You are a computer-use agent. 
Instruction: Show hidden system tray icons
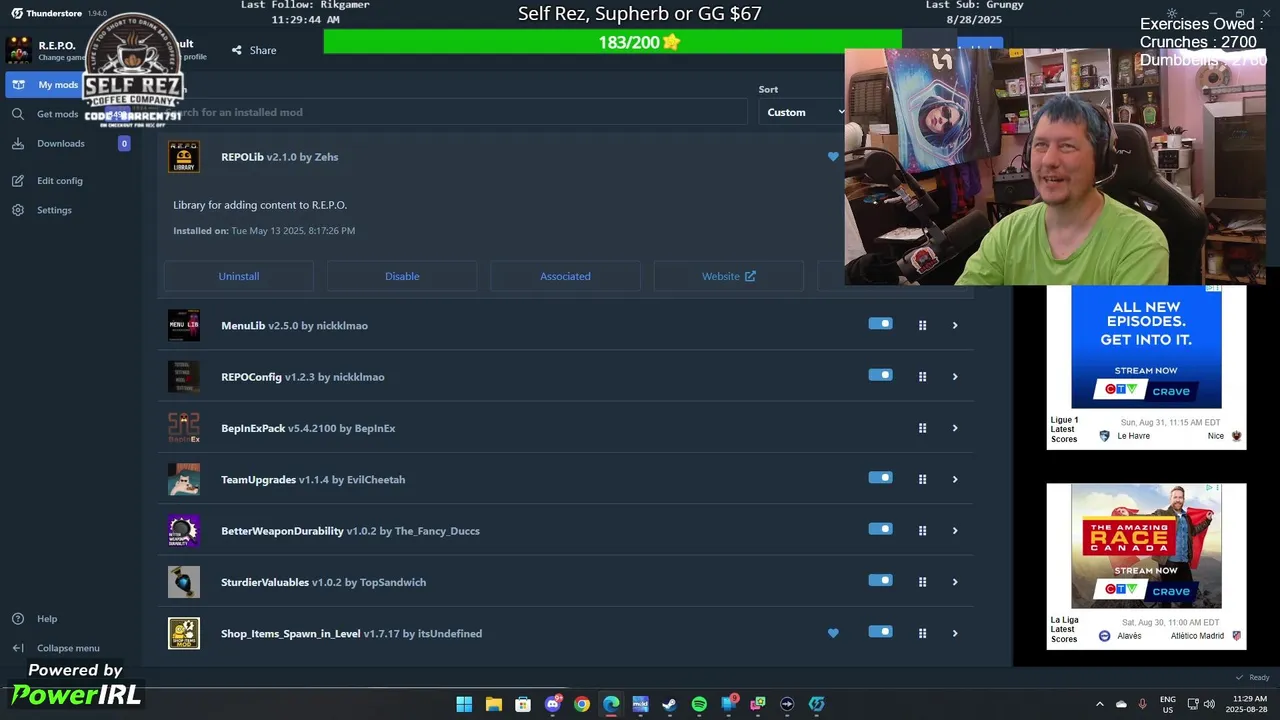point(1100,704)
